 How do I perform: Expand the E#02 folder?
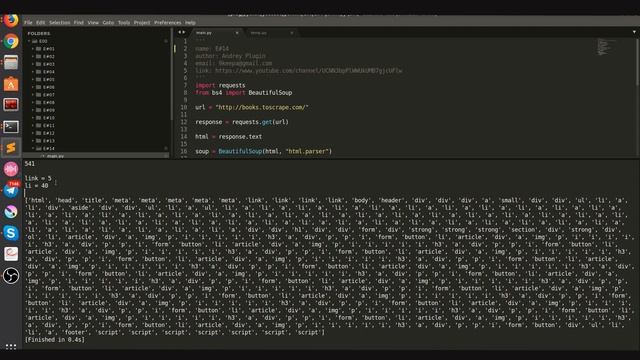click(x=33, y=56)
